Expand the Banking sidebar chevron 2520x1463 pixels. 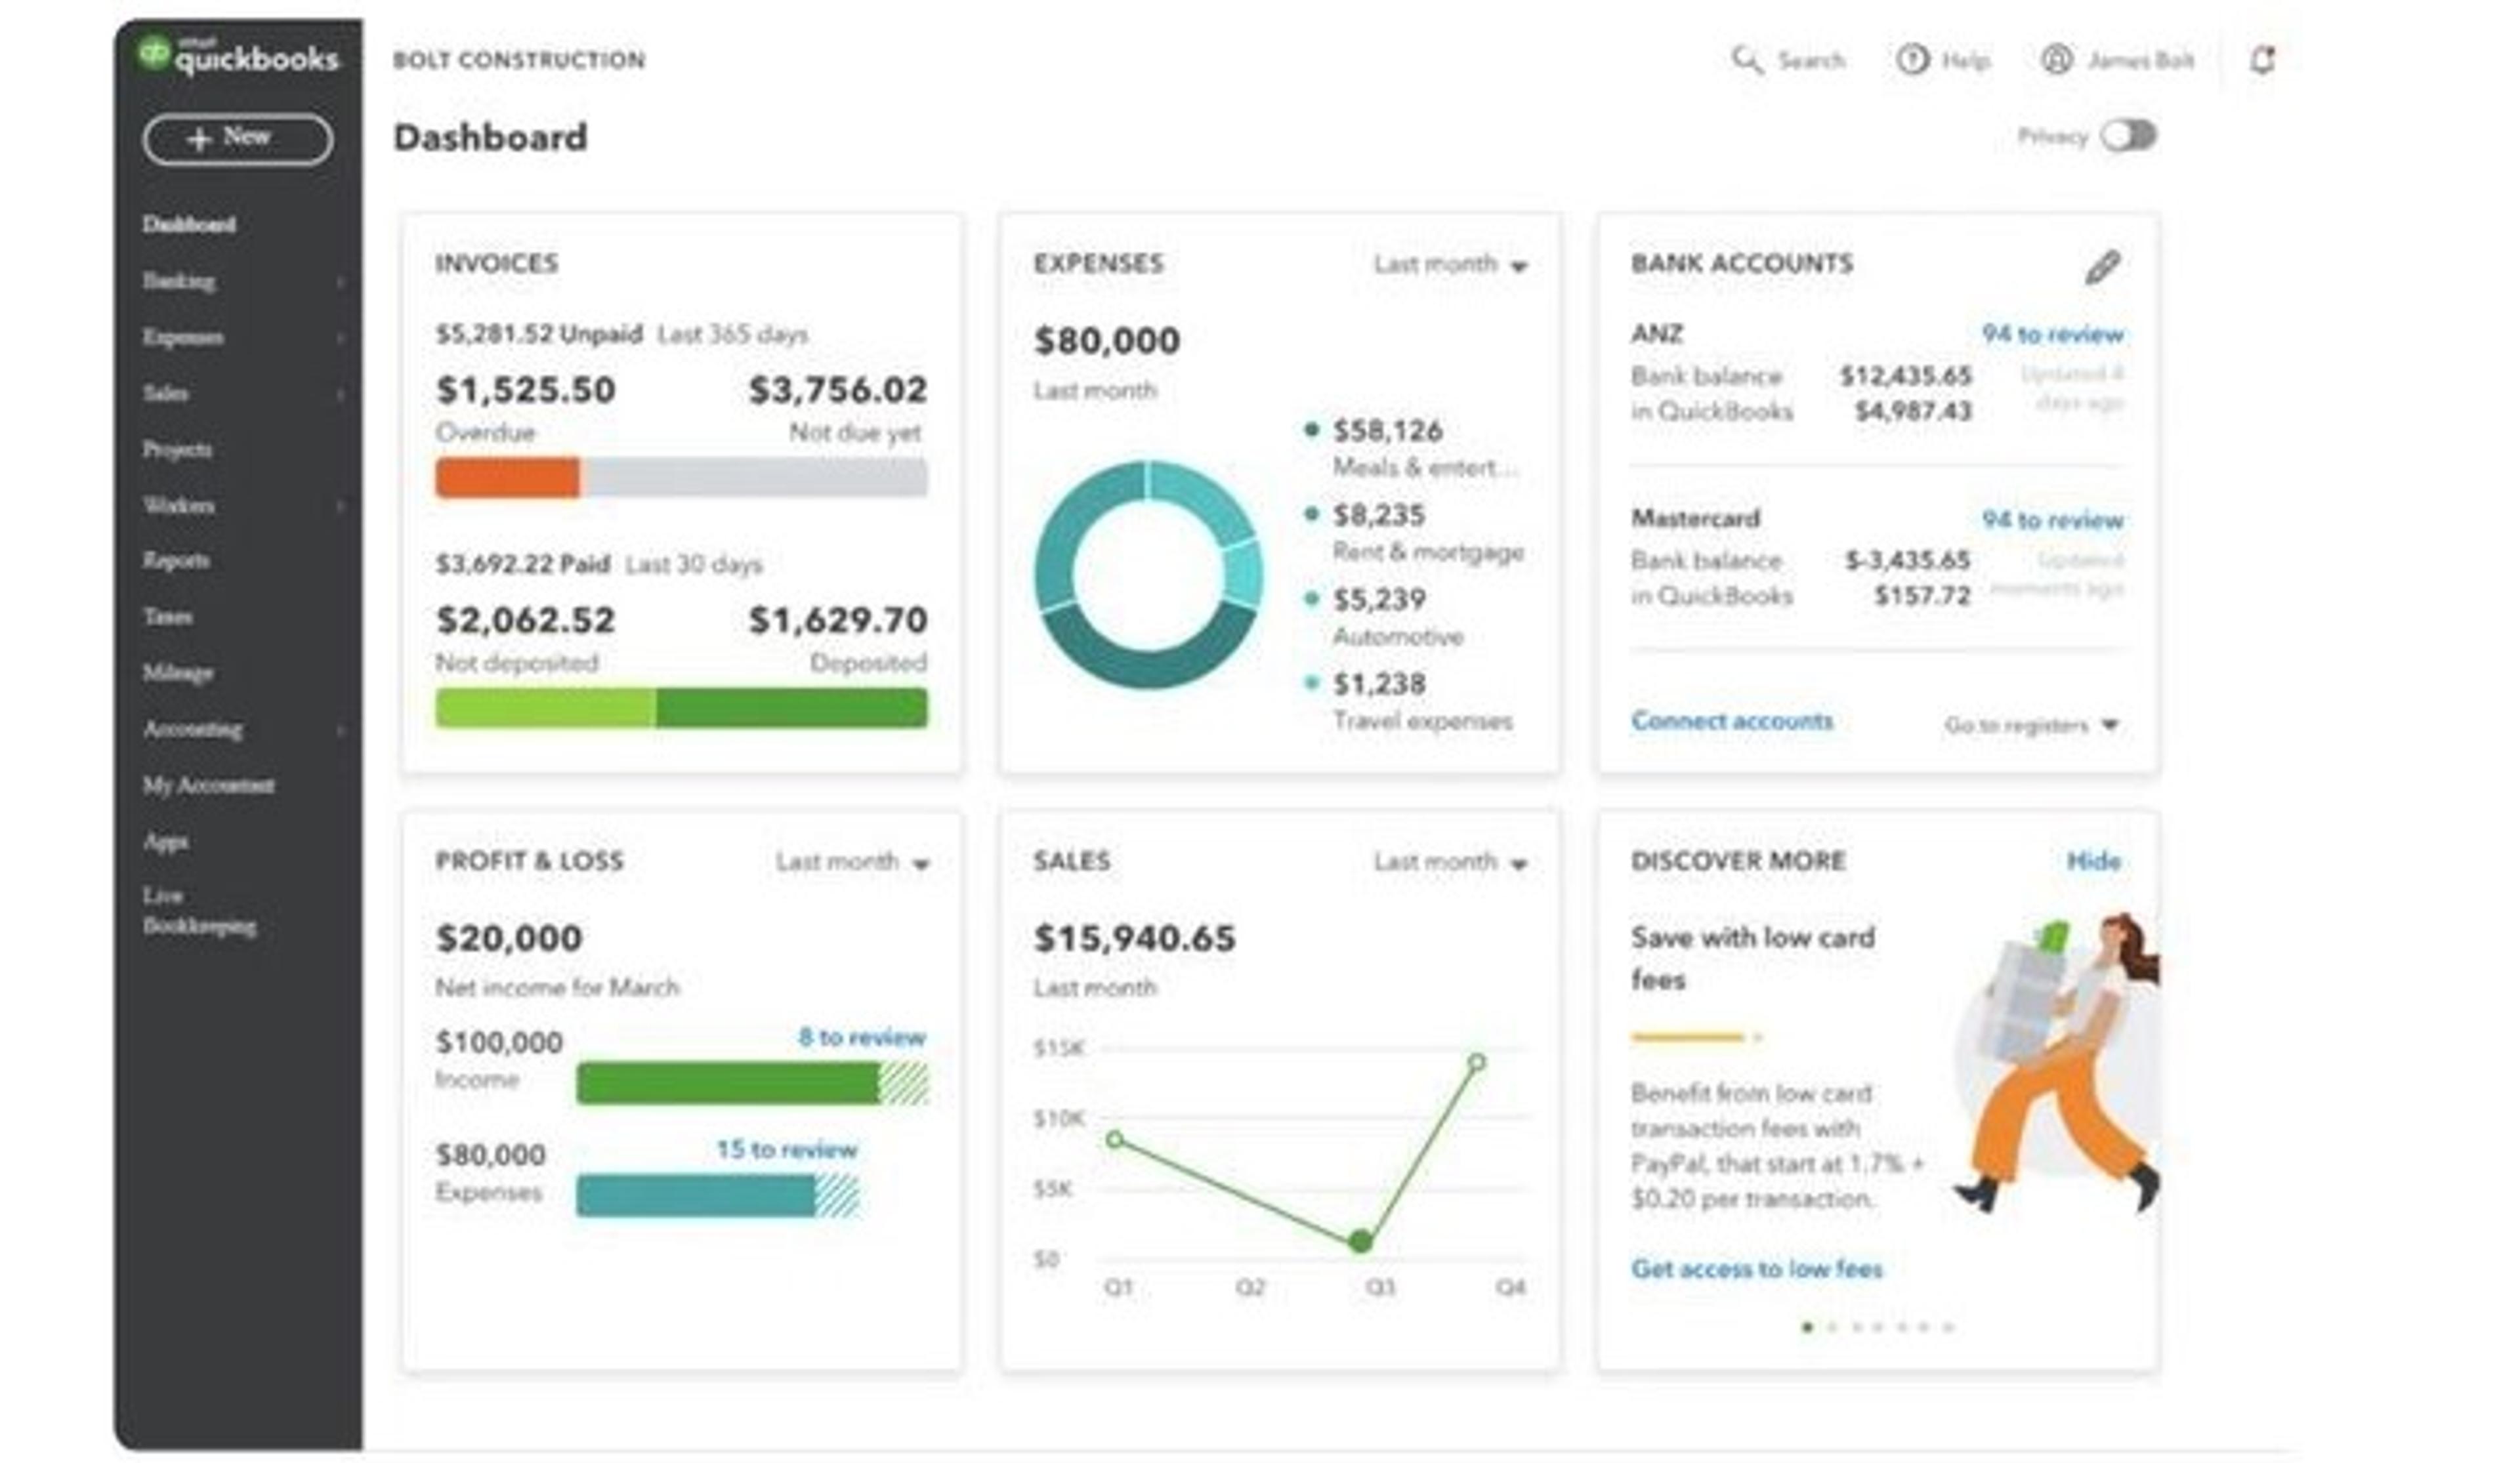(340, 282)
